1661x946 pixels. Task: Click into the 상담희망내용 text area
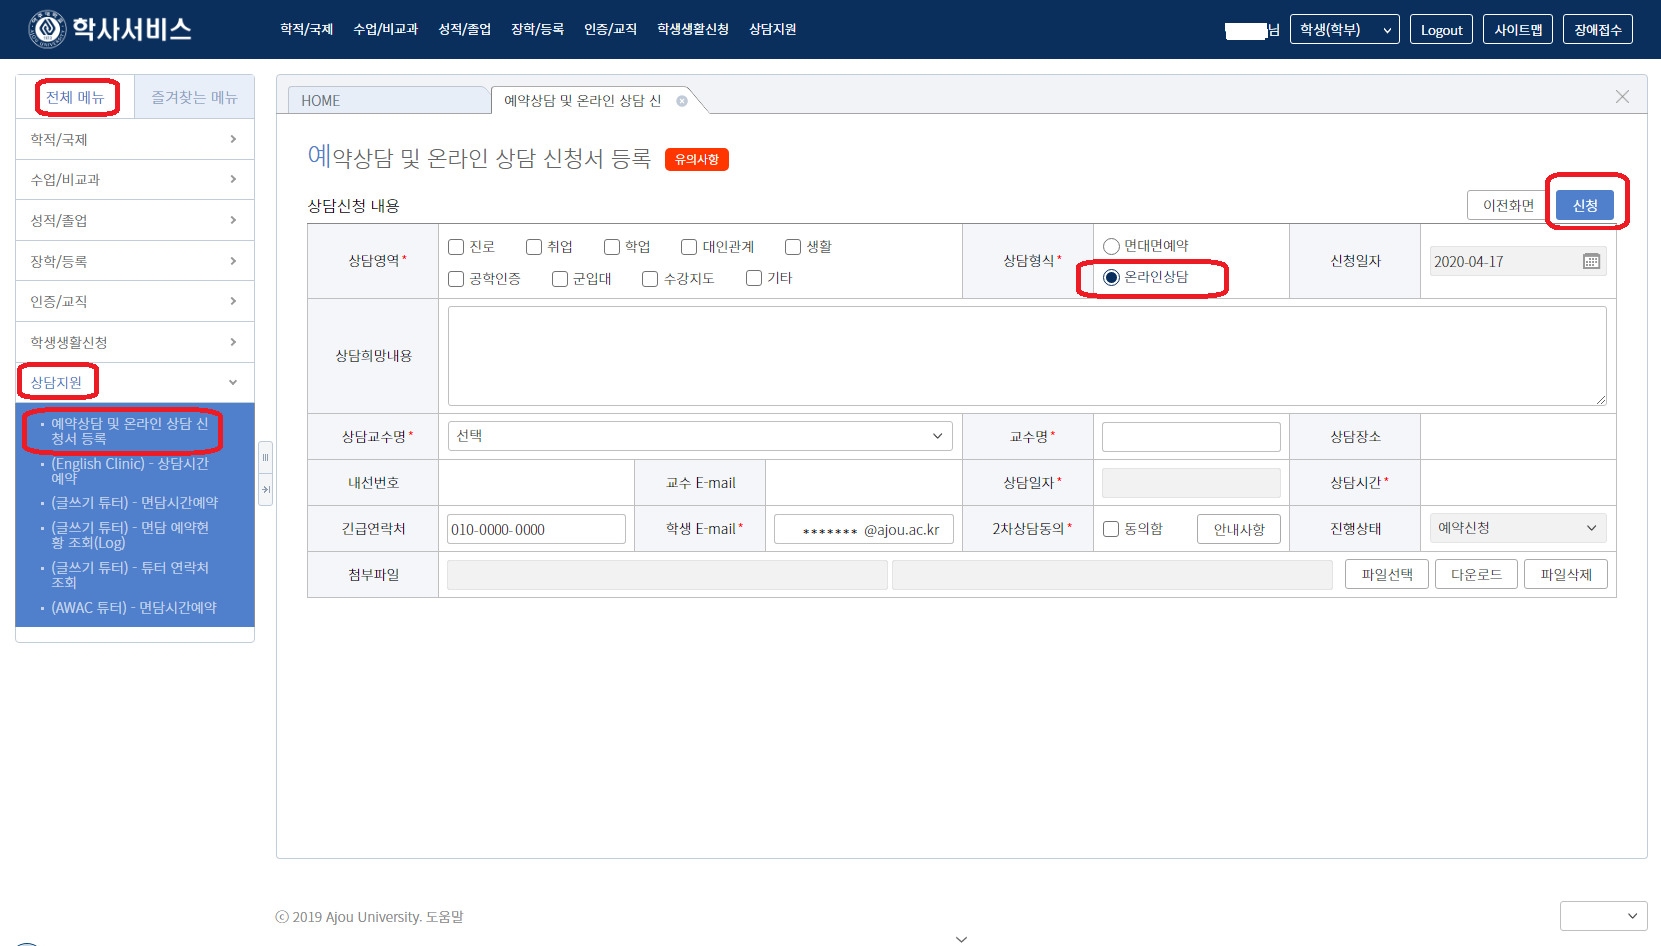(x=1026, y=356)
